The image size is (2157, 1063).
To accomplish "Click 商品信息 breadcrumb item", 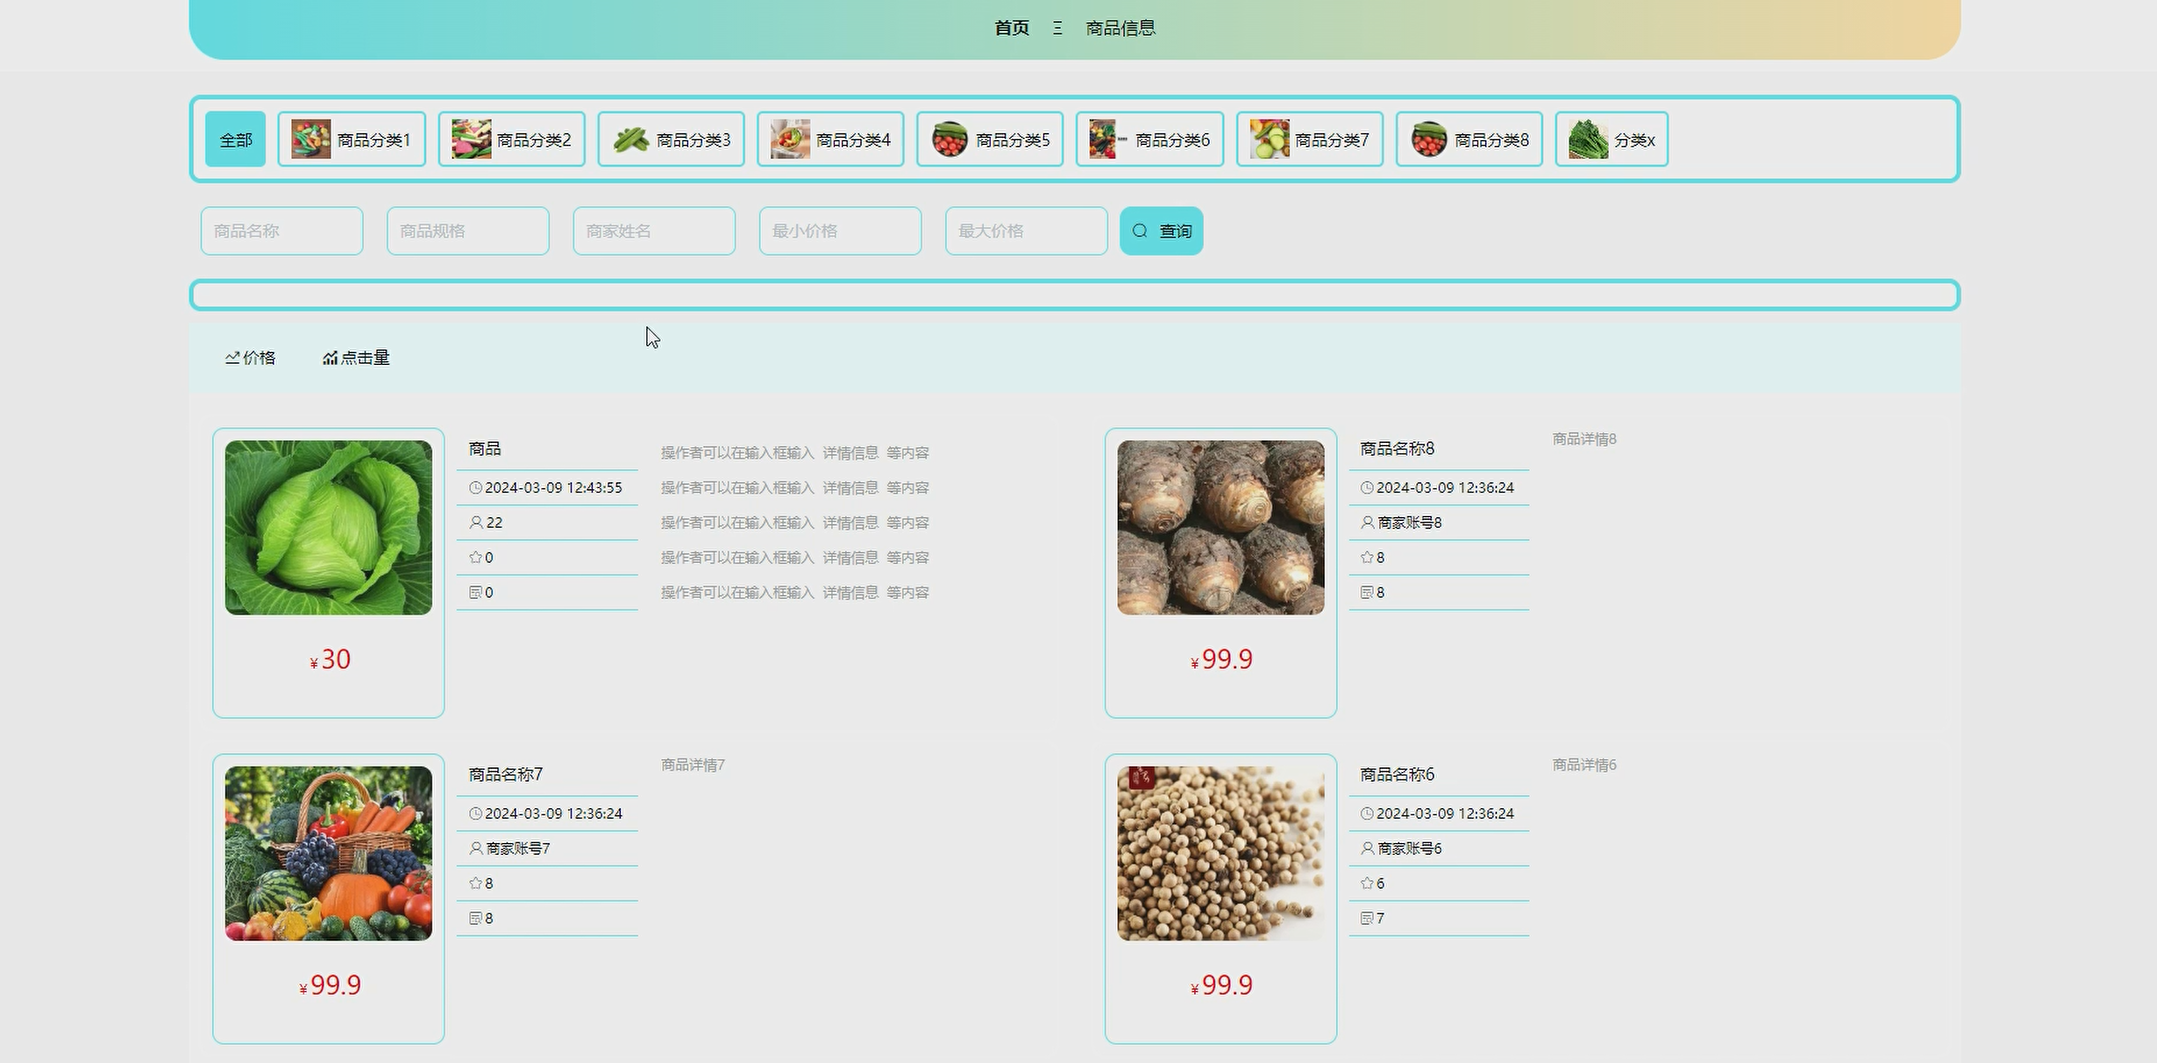I will pyautogui.click(x=1121, y=28).
